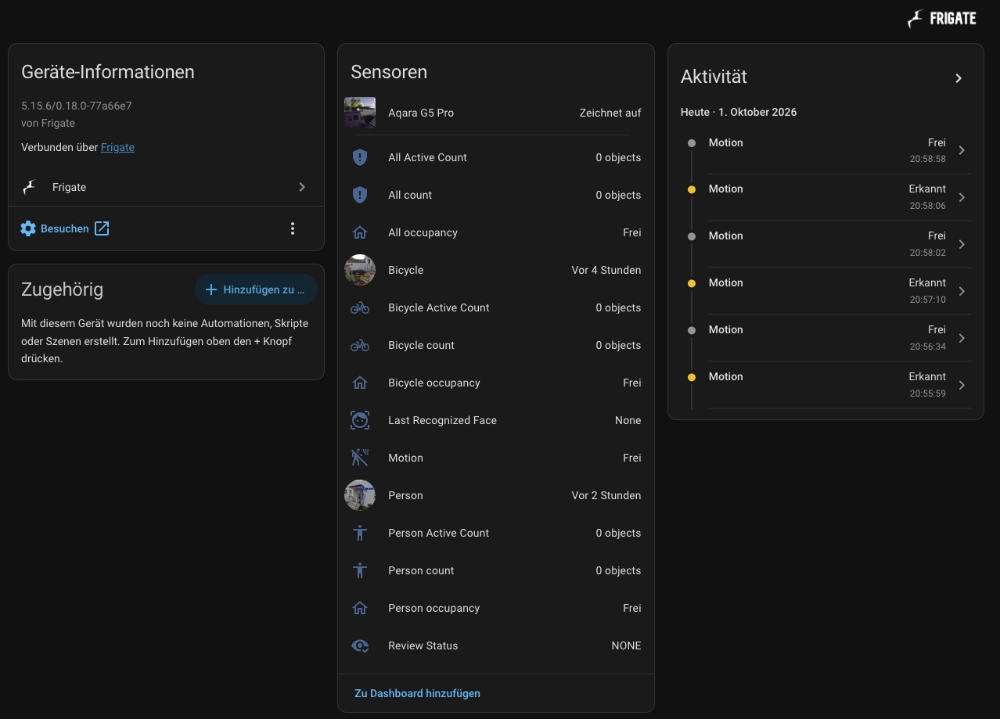Viewport: 1000px width, 719px height.
Task: Click the 'Heute · 1. Oktober 2026' date heading
Action: point(739,112)
